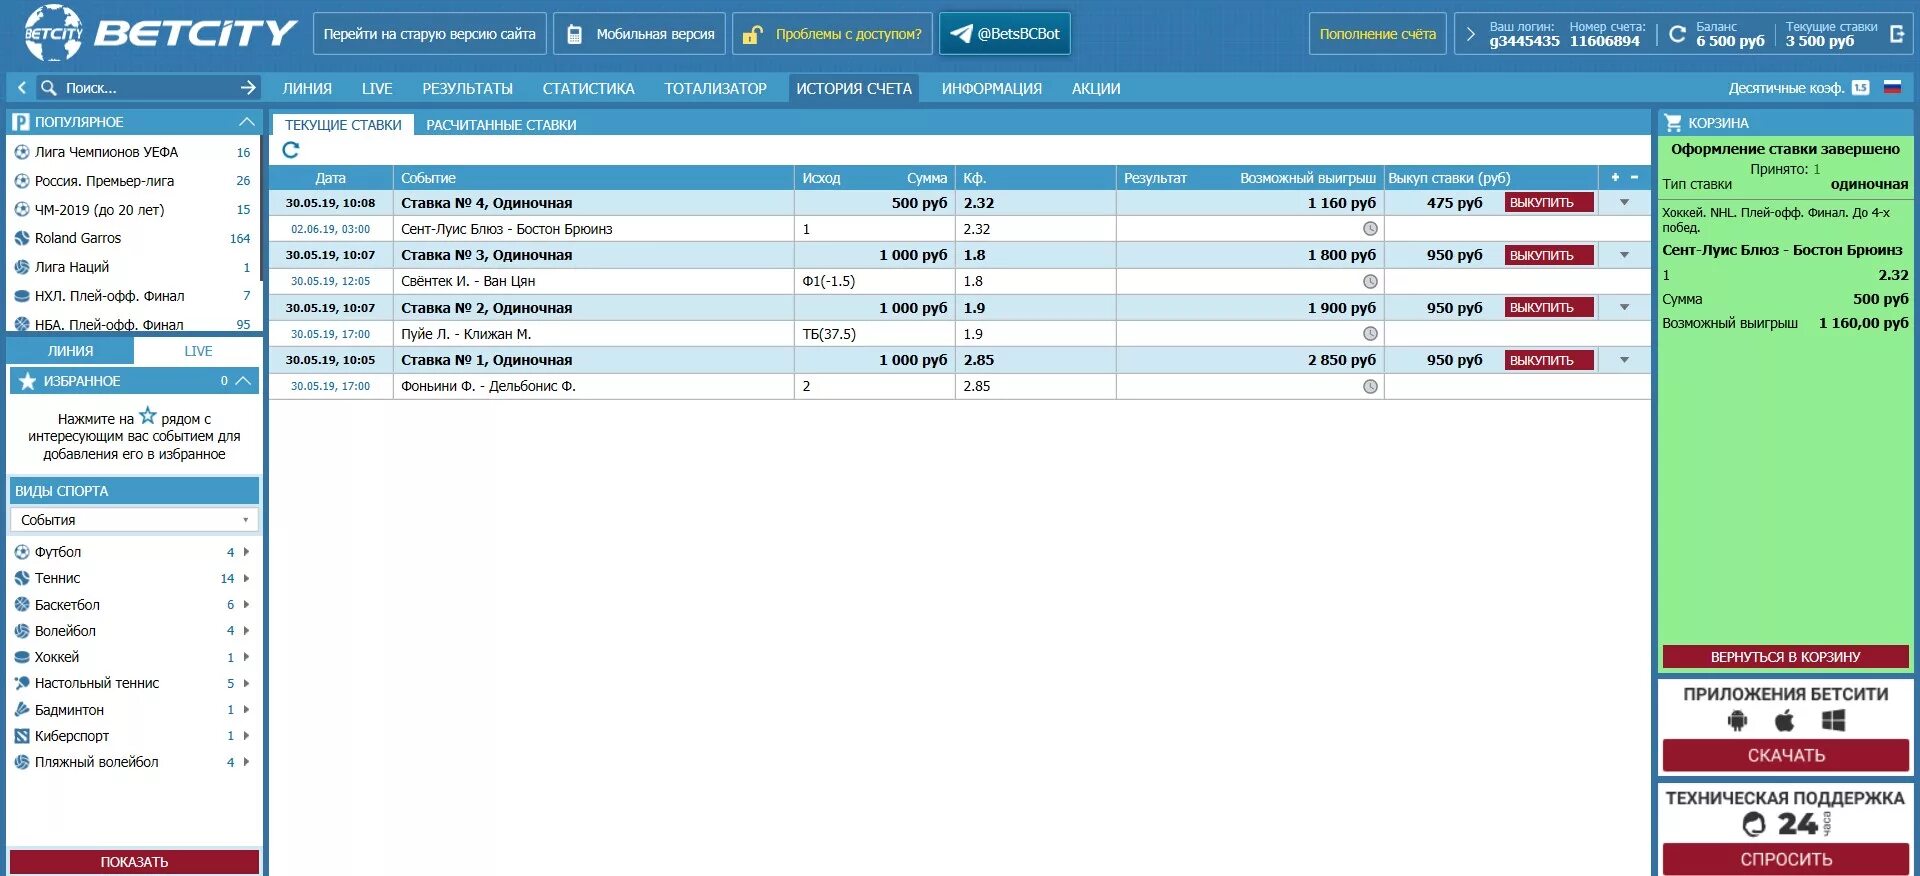Click the Russian flag language icon
Image resolution: width=1920 pixels, height=876 pixels.
pyautogui.click(x=1892, y=88)
